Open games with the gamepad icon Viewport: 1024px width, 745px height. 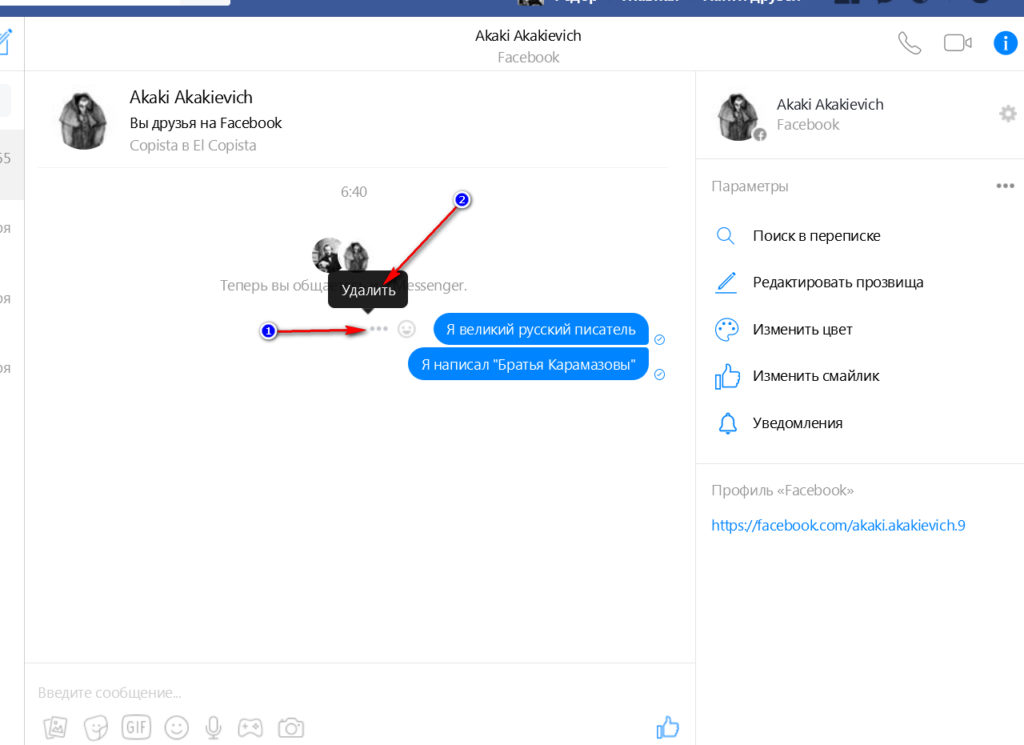(250, 727)
